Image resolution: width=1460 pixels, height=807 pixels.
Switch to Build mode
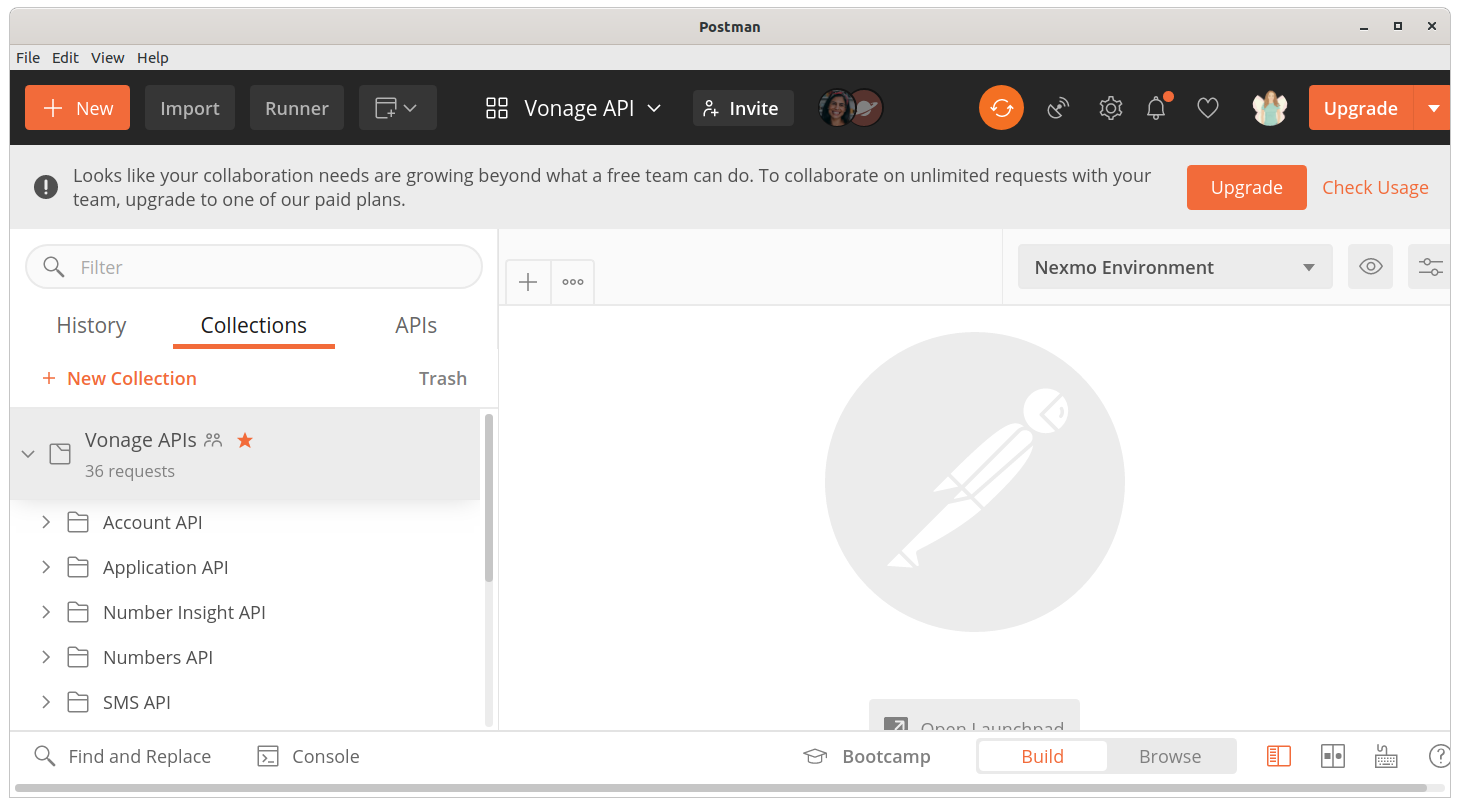click(x=1042, y=756)
